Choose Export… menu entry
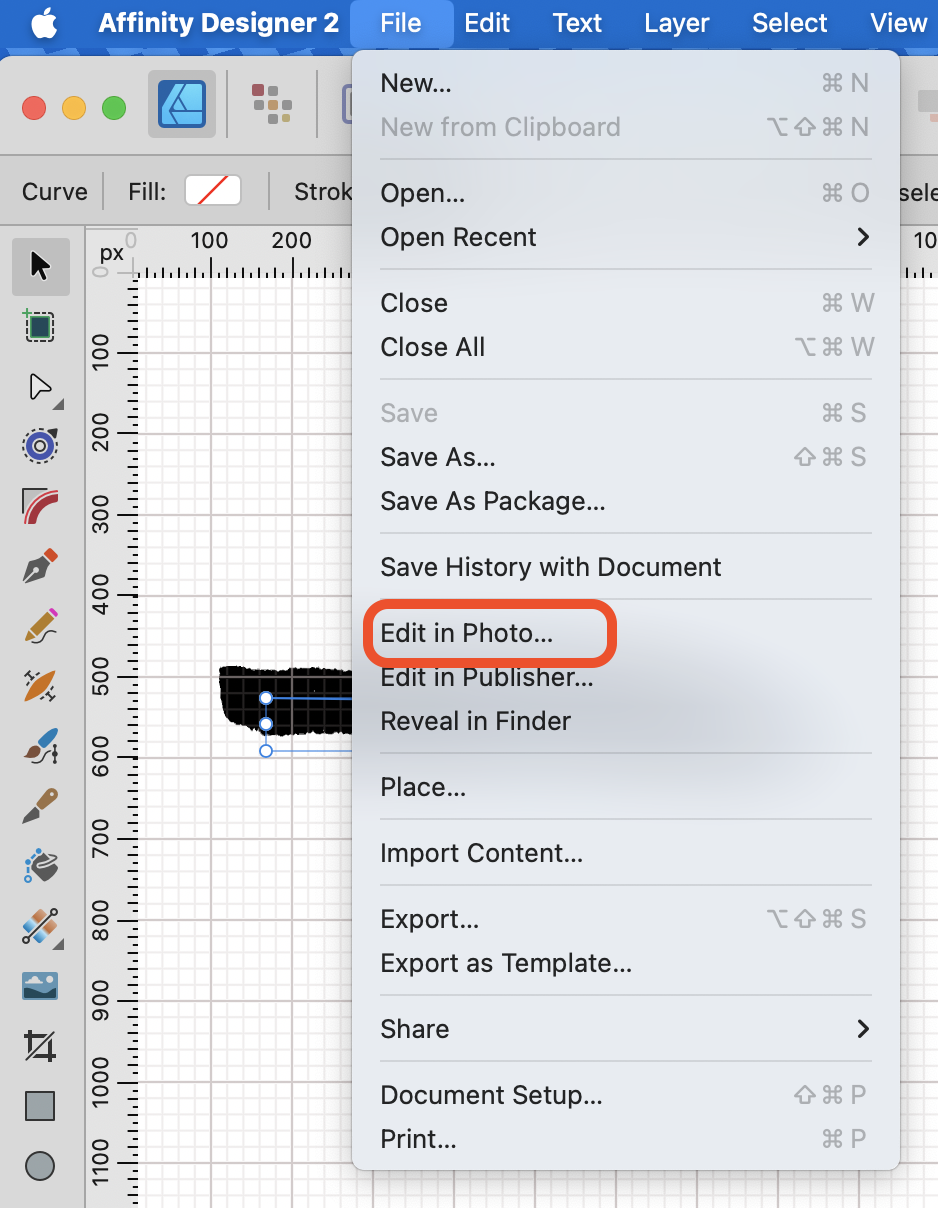Screen dimensions: 938x1208 [626, 919]
